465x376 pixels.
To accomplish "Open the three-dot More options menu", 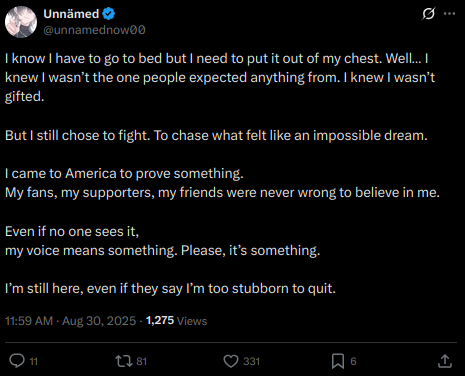I will (449, 14).
